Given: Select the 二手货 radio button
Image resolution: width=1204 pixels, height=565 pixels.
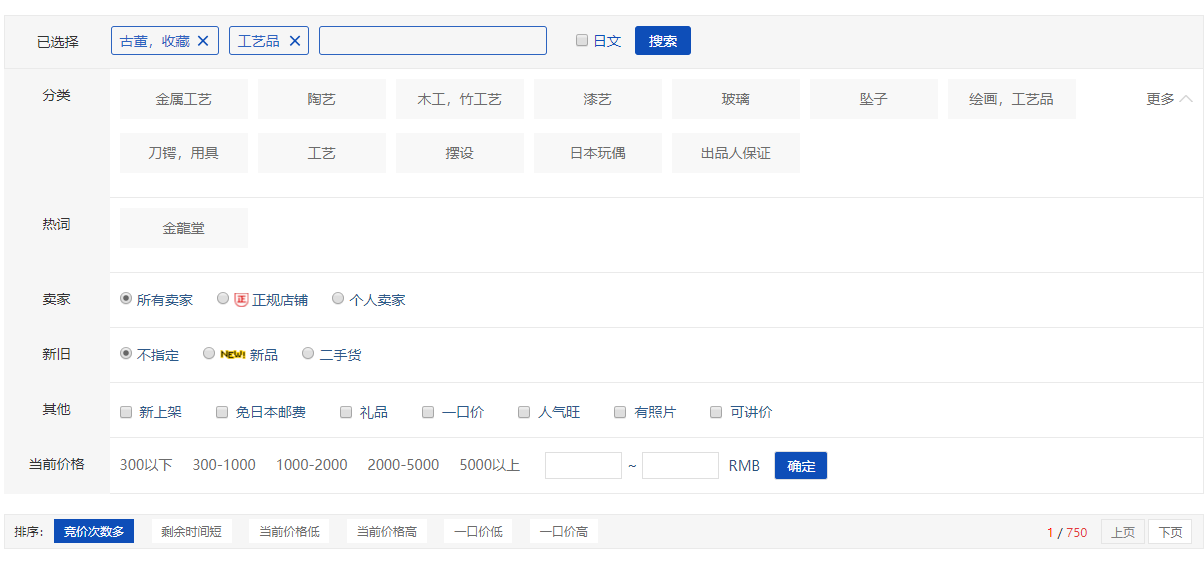Looking at the screenshot, I should 308,353.
